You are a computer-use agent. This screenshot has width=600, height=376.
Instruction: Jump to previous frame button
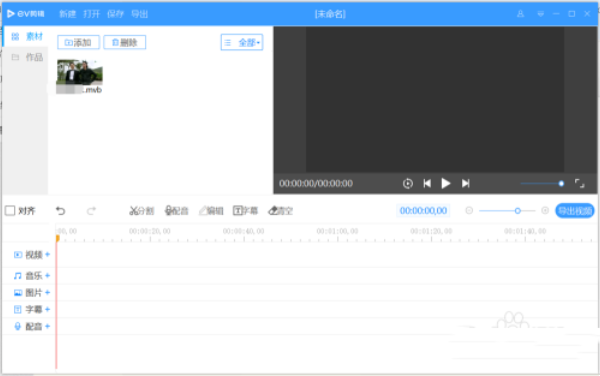(x=427, y=184)
